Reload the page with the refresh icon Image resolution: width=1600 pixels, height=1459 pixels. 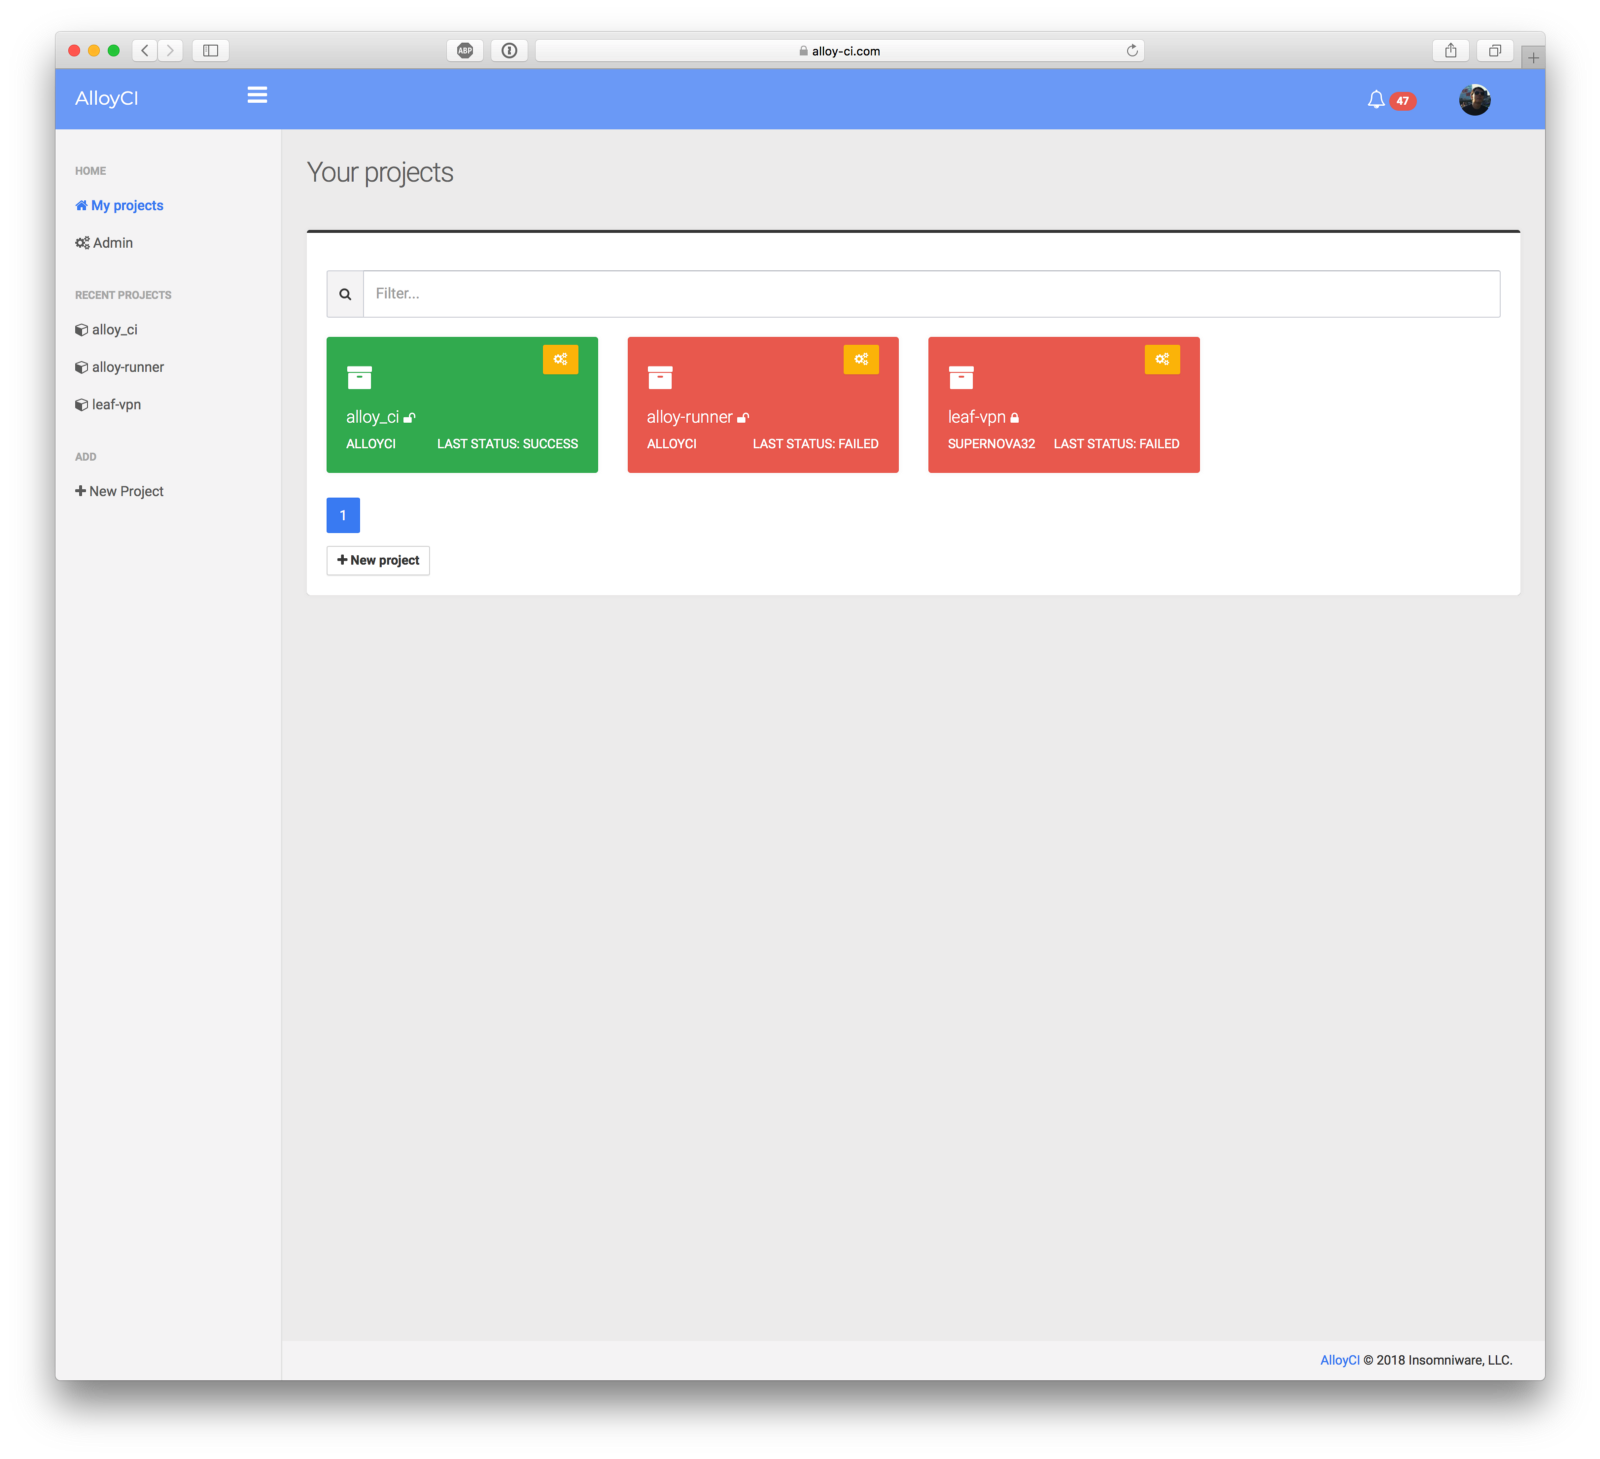(1132, 51)
